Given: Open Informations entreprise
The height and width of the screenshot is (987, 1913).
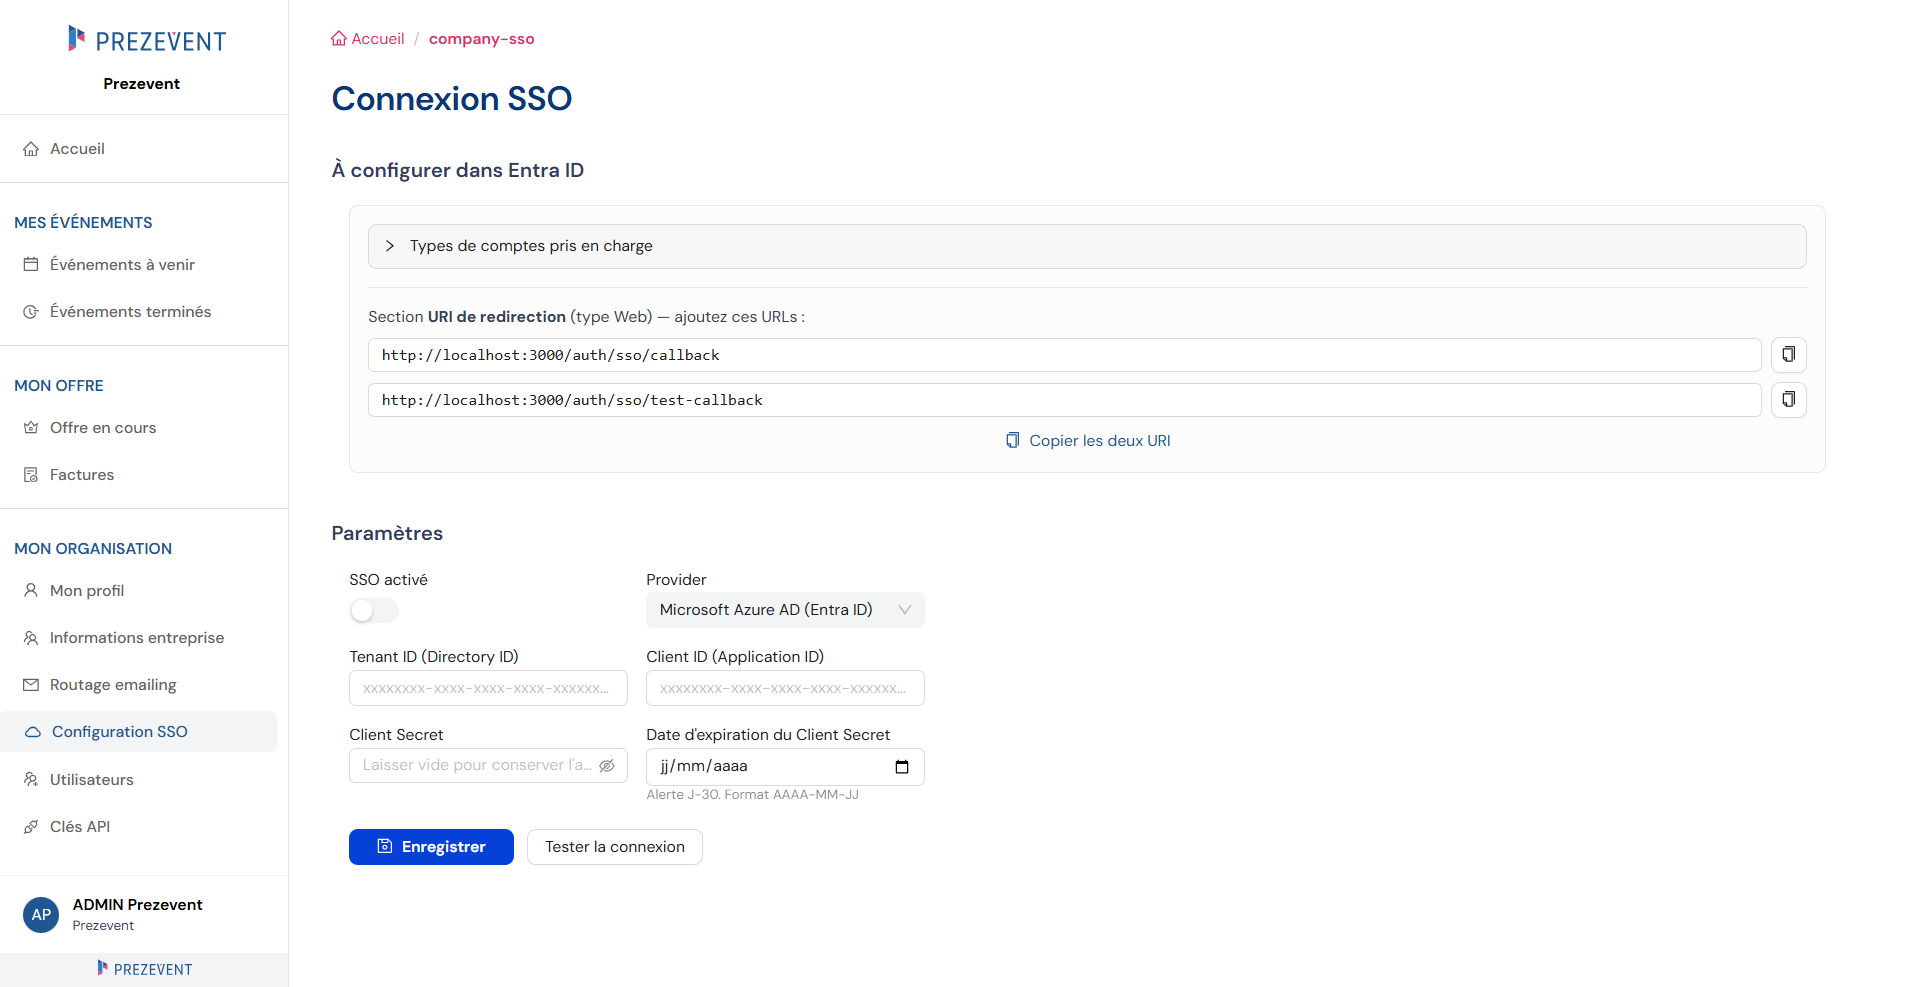Looking at the screenshot, I should [x=139, y=638].
